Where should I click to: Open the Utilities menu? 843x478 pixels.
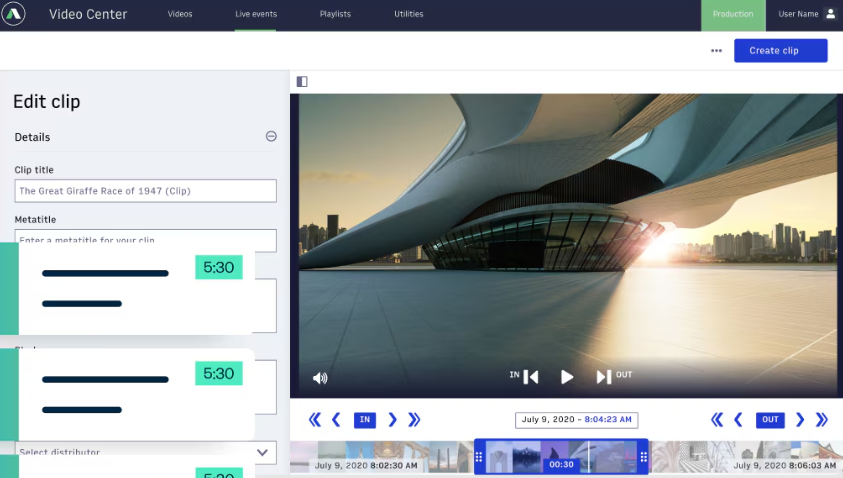(x=409, y=14)
